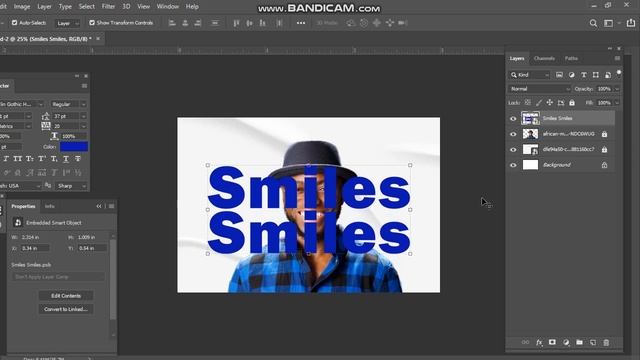Switch to the Channels tab
This screenshot has height=360, width=640.
pos(544,58)
